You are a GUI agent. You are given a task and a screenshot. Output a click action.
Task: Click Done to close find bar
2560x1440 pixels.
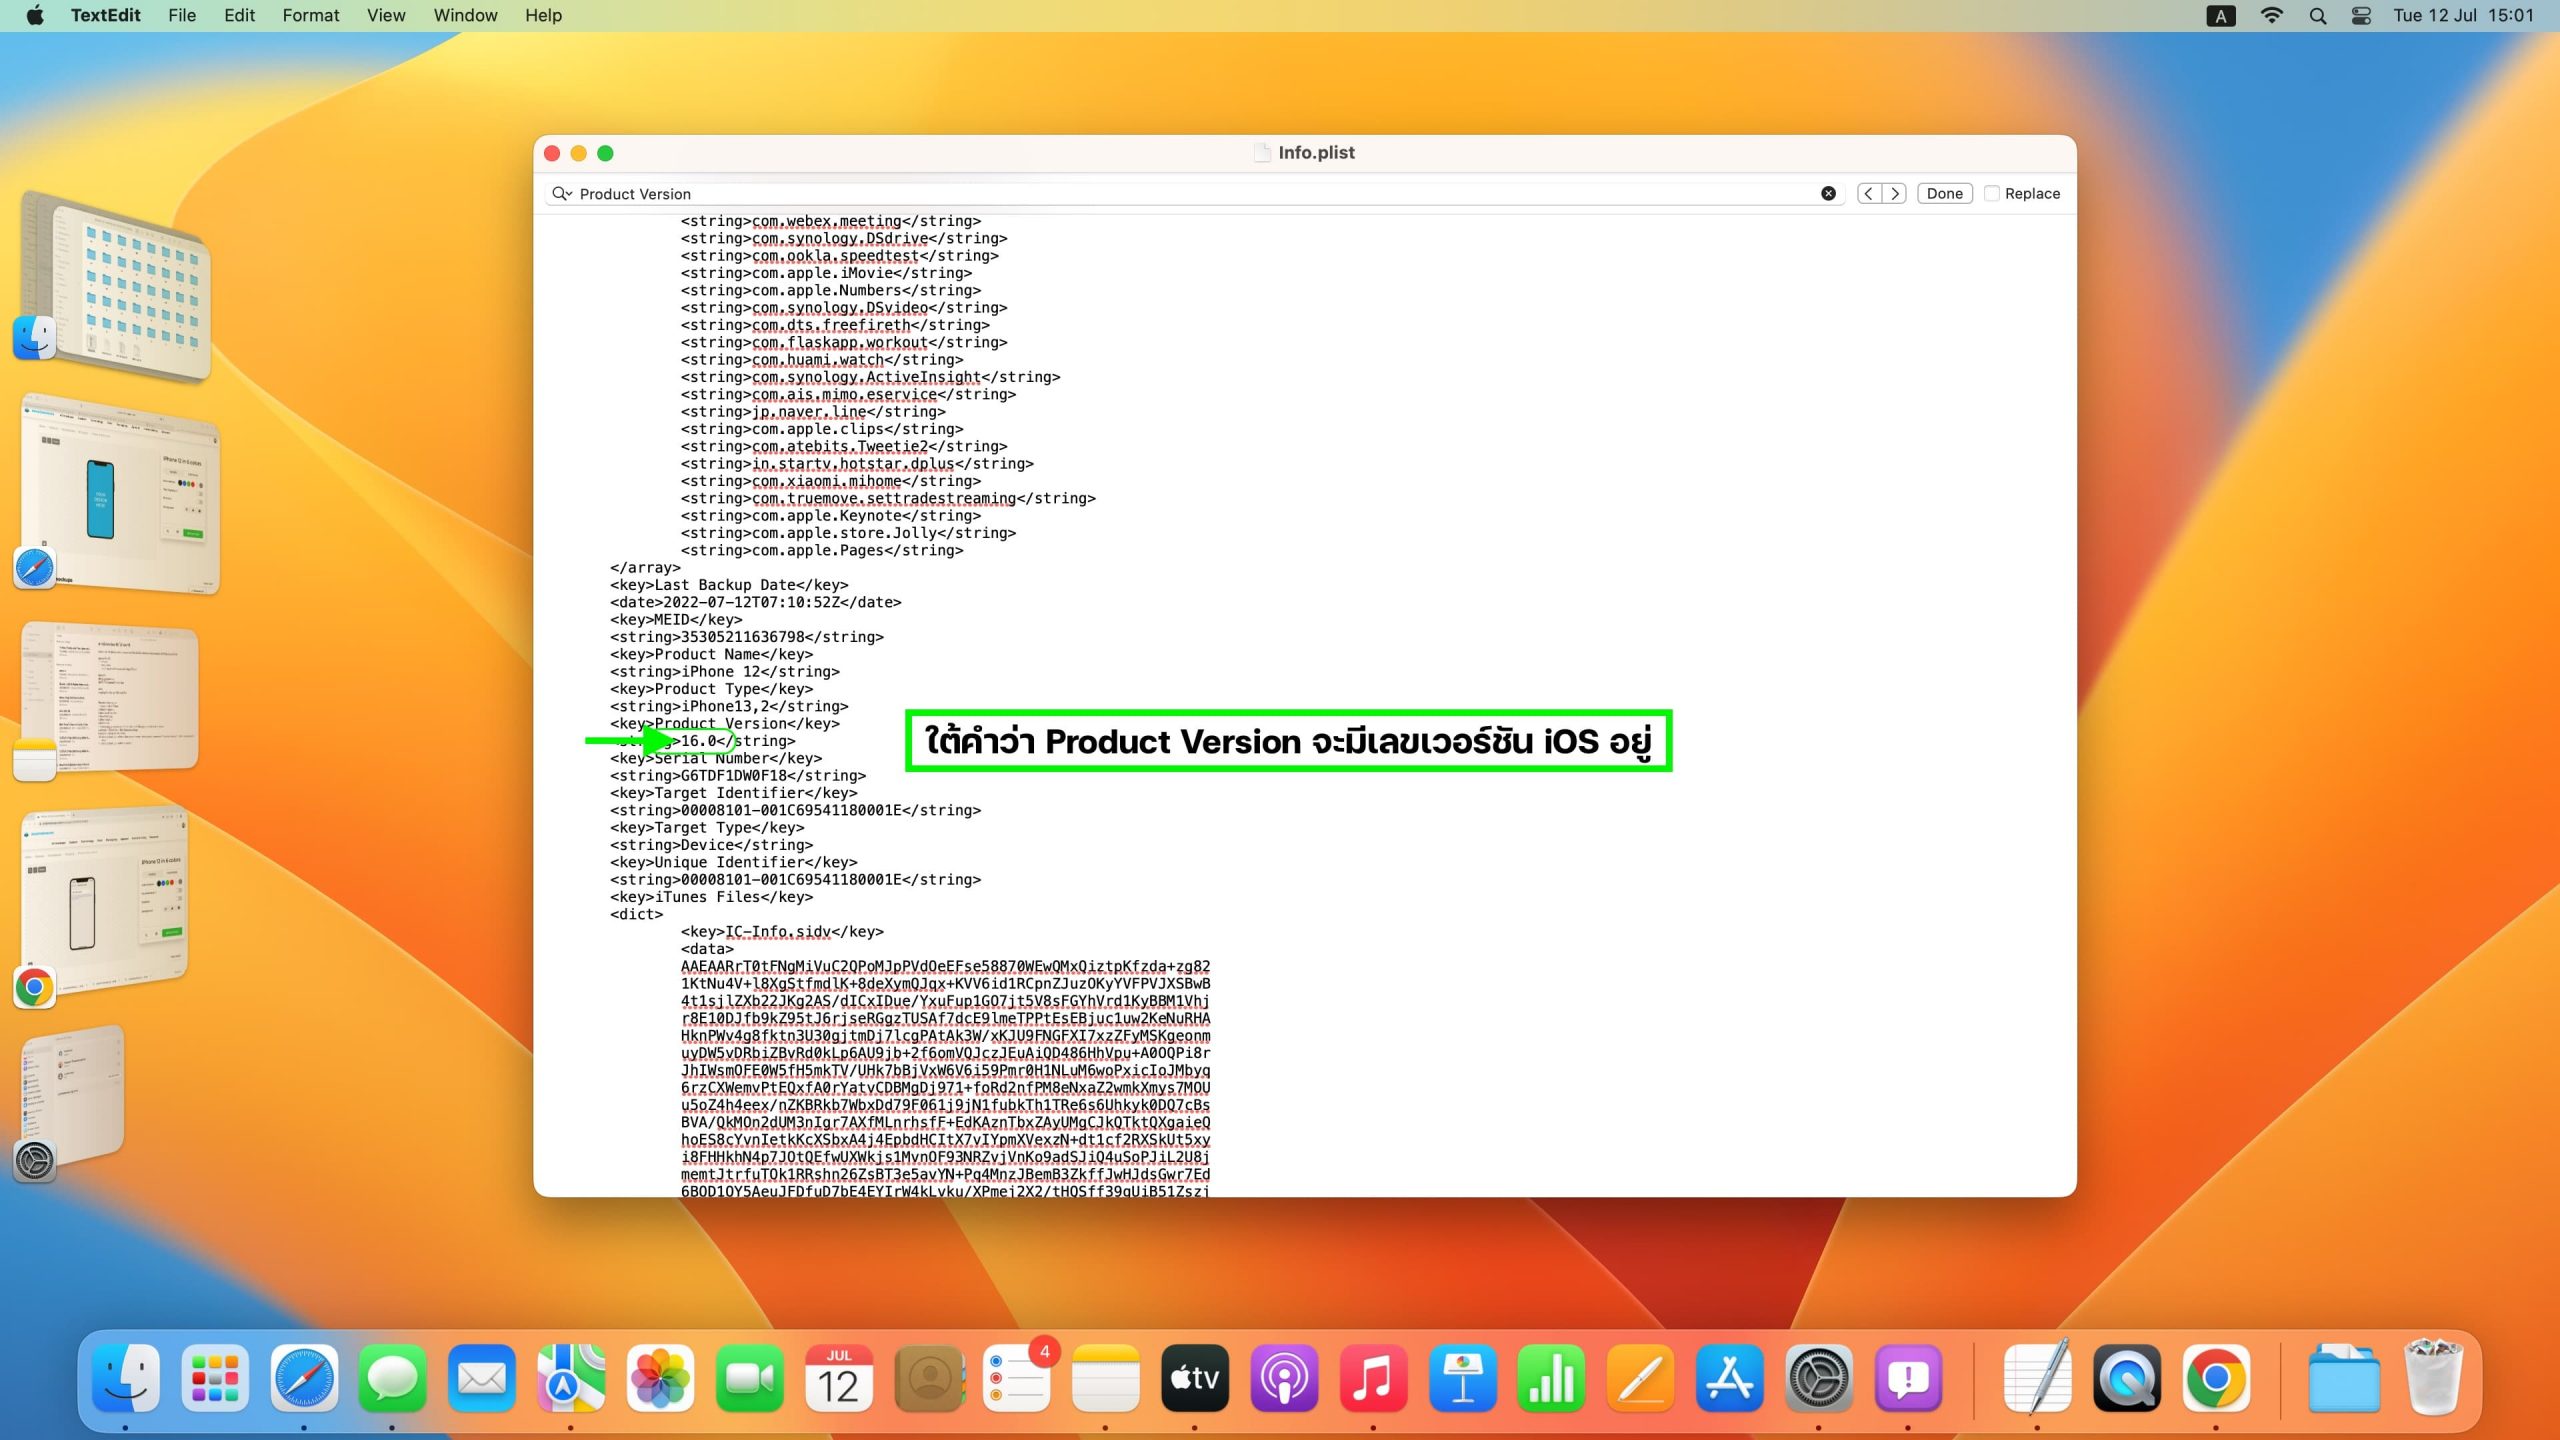click(x=1944, y=194)
